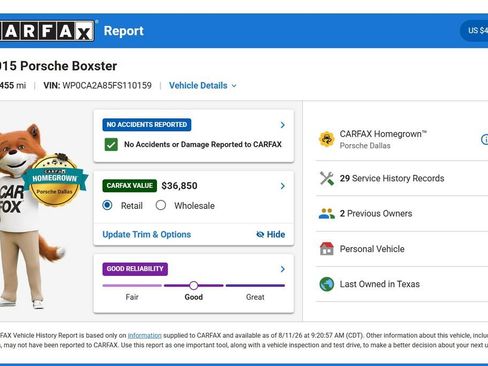488x366 pixels.
Task: Click 29 Service History Records text
Action: coord(392,178)
